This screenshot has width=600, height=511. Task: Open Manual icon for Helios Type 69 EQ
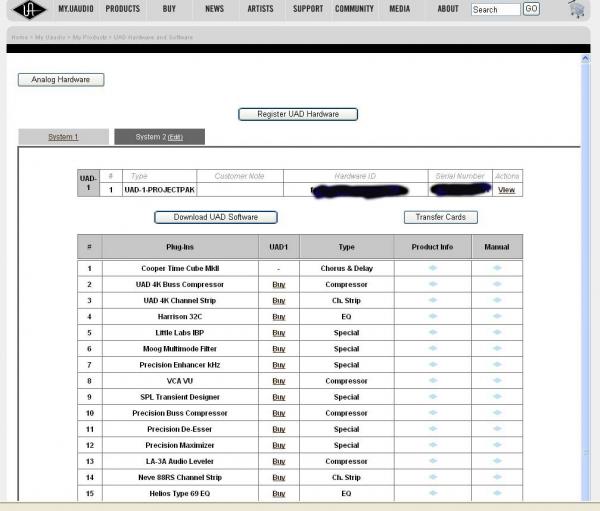pos(497,494)
